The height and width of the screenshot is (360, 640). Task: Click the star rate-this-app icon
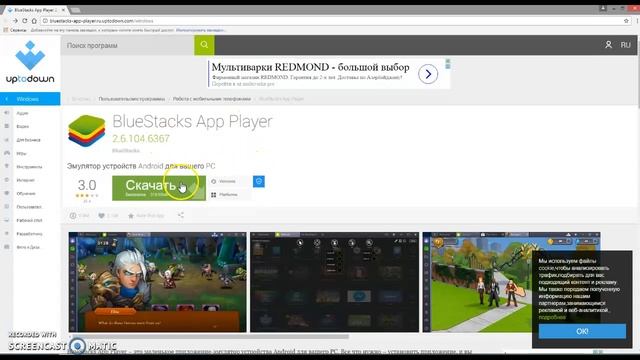pos(131,216)
